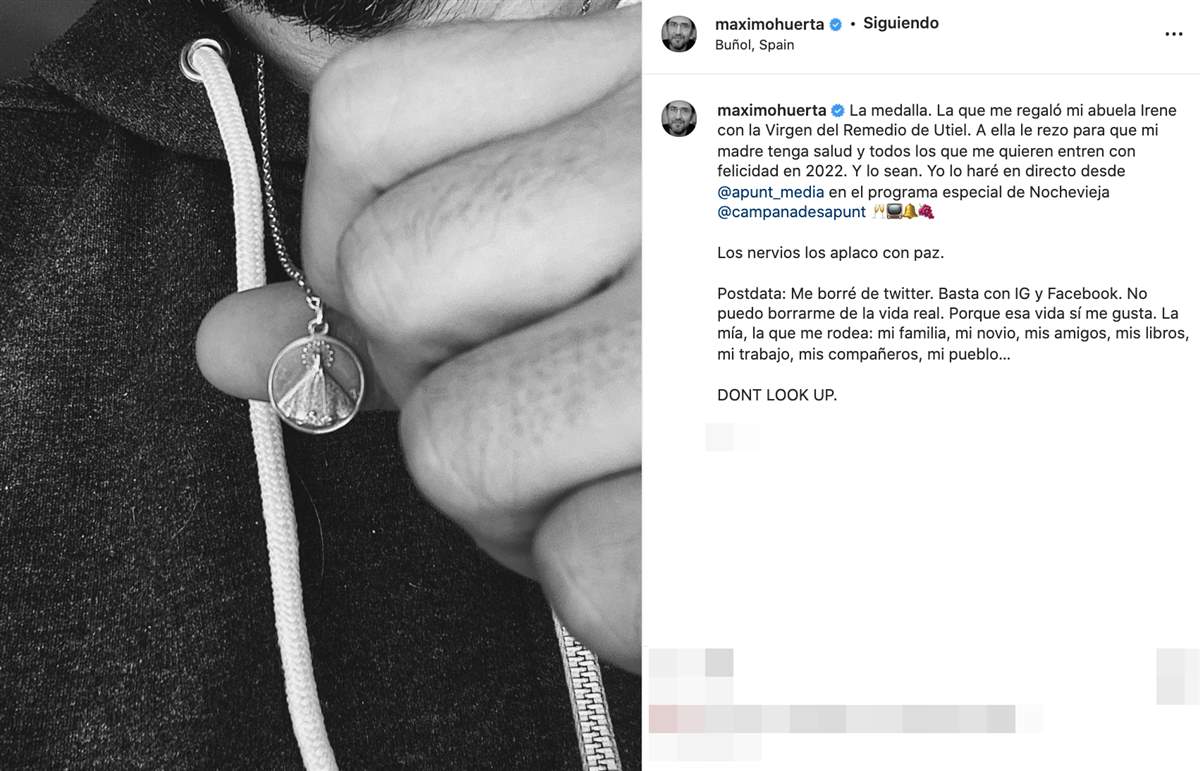
Task: Follow the @campanadesapunt mention link
Action: tap(792, 212)
